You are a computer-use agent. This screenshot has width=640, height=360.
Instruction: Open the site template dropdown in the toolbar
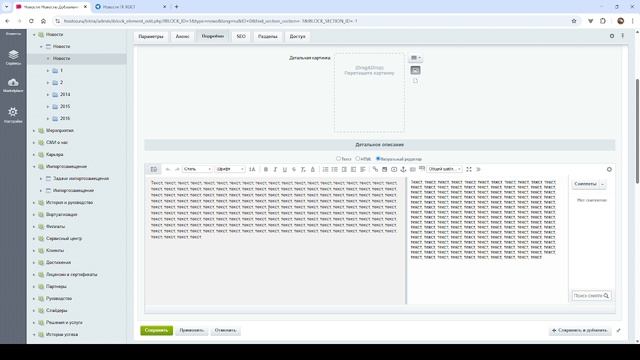[444, 169]
